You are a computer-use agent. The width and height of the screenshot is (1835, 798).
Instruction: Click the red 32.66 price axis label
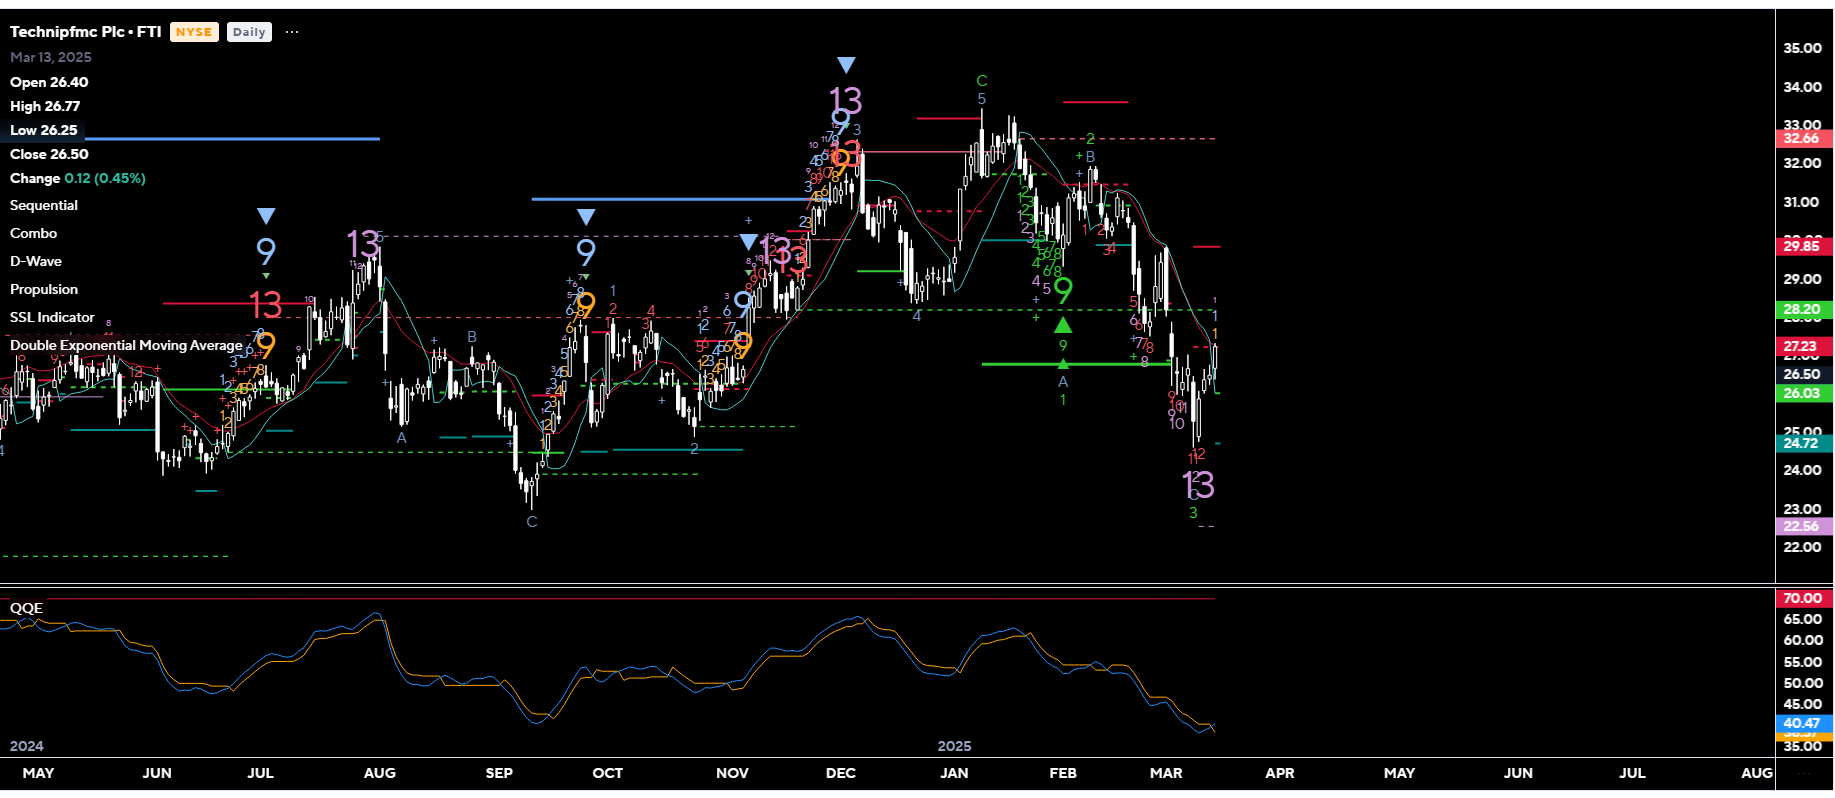(x=1801, y=139)
